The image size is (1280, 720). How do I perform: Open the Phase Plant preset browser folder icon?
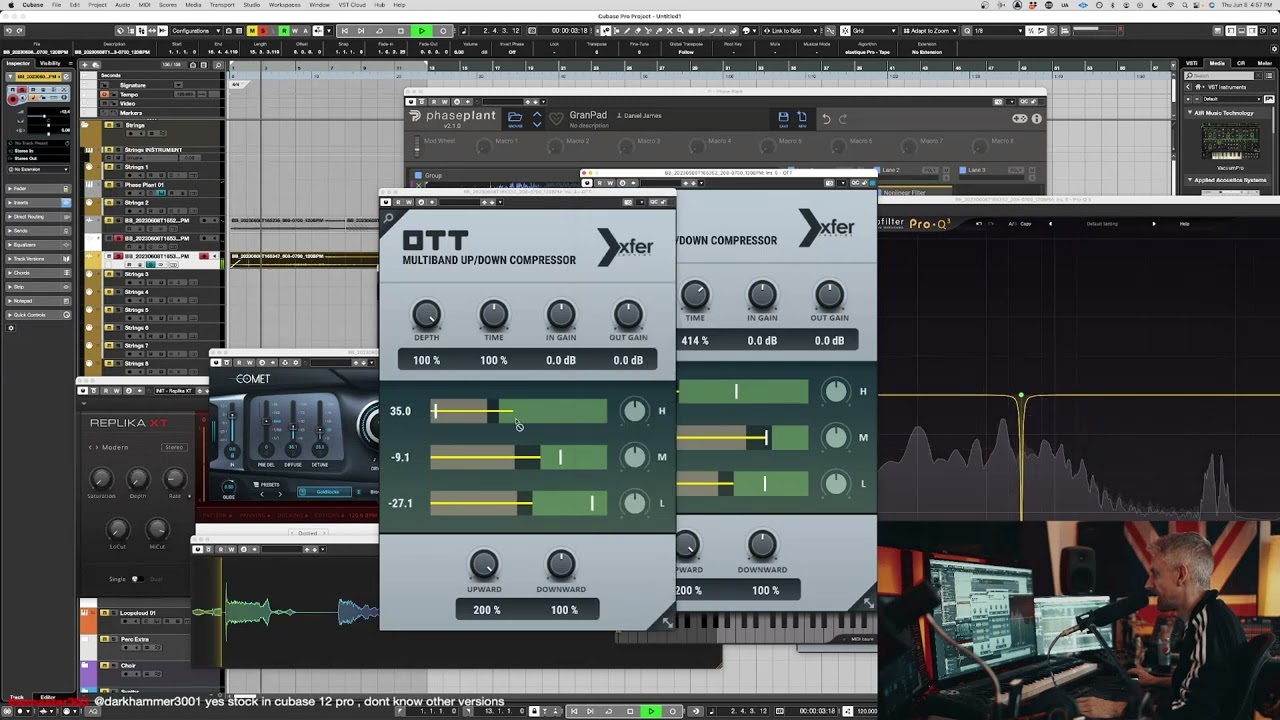tap(515, 118)
